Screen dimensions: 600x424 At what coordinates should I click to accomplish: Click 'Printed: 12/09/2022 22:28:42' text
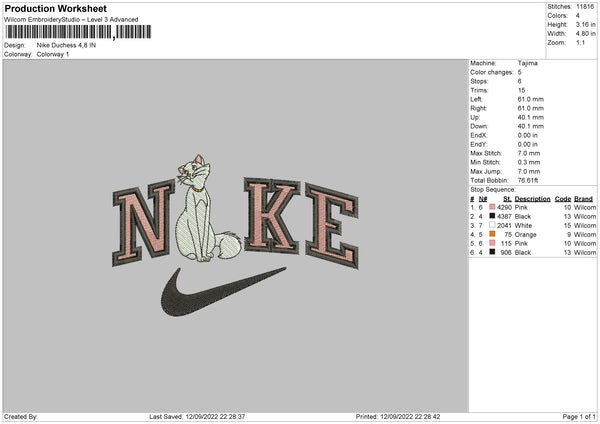pyautogui.click(x=398, y=417)
